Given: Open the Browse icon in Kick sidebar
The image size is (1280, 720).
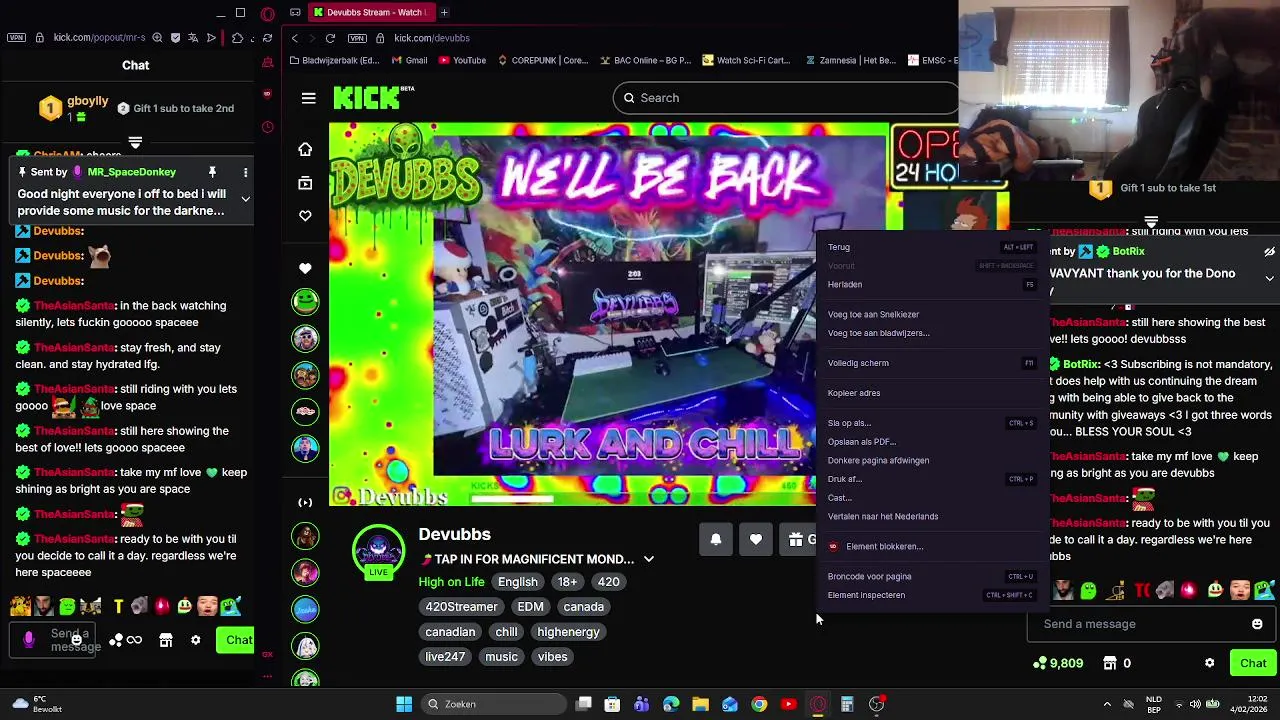Looking at the screenshot, I should pyautogui.click(x=305, y=183).
